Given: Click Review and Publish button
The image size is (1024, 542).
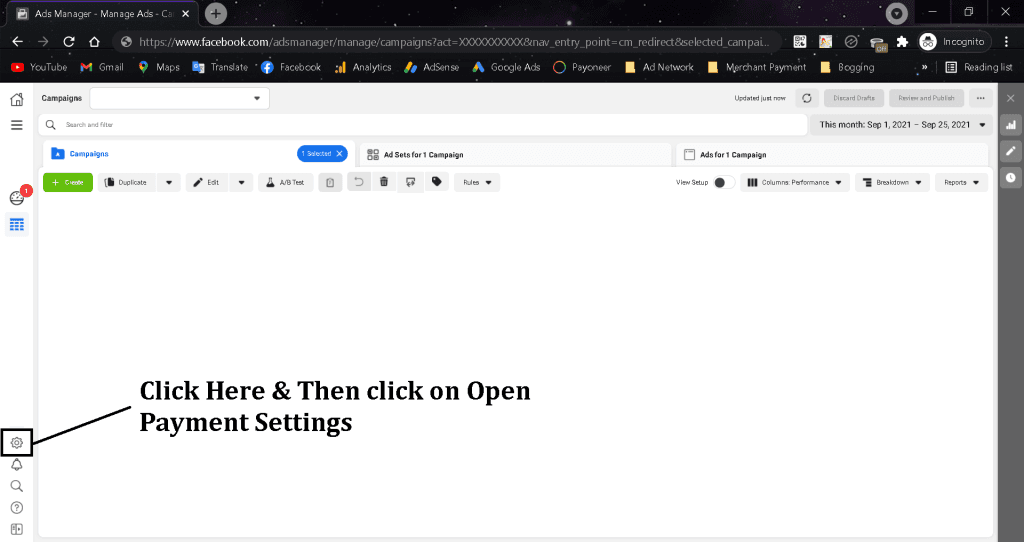Looking at the screenshot, I should click(926, 98).
